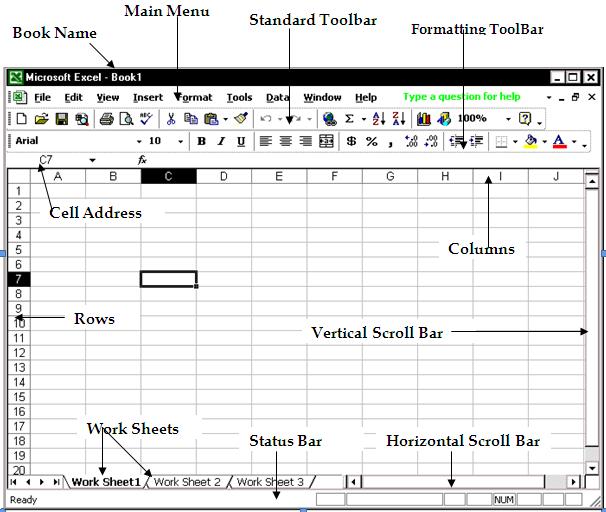Viewport: 606px width, 512px height.
Task: Open the Window menu
Action: (322, 97)
